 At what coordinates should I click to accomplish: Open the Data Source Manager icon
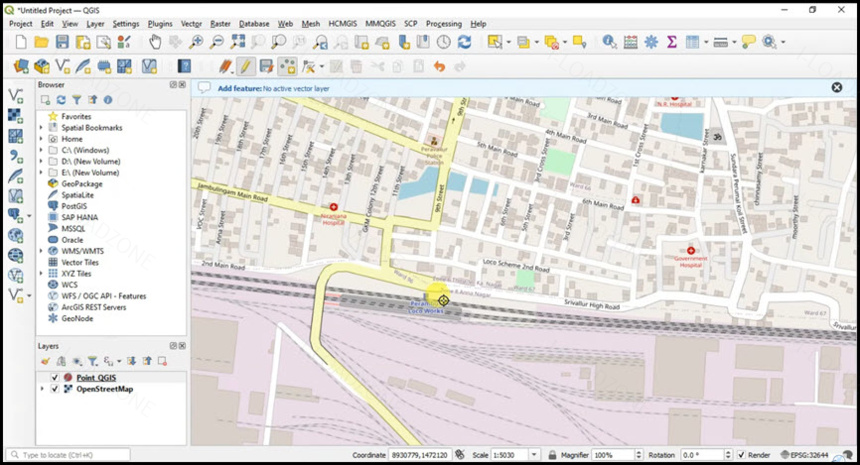click(21, 67)
